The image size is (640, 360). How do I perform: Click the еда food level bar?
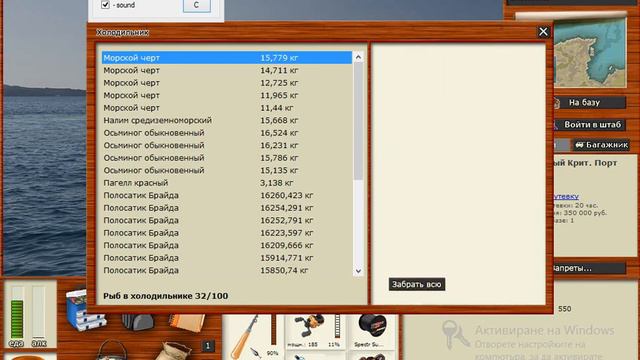[17, 312]
